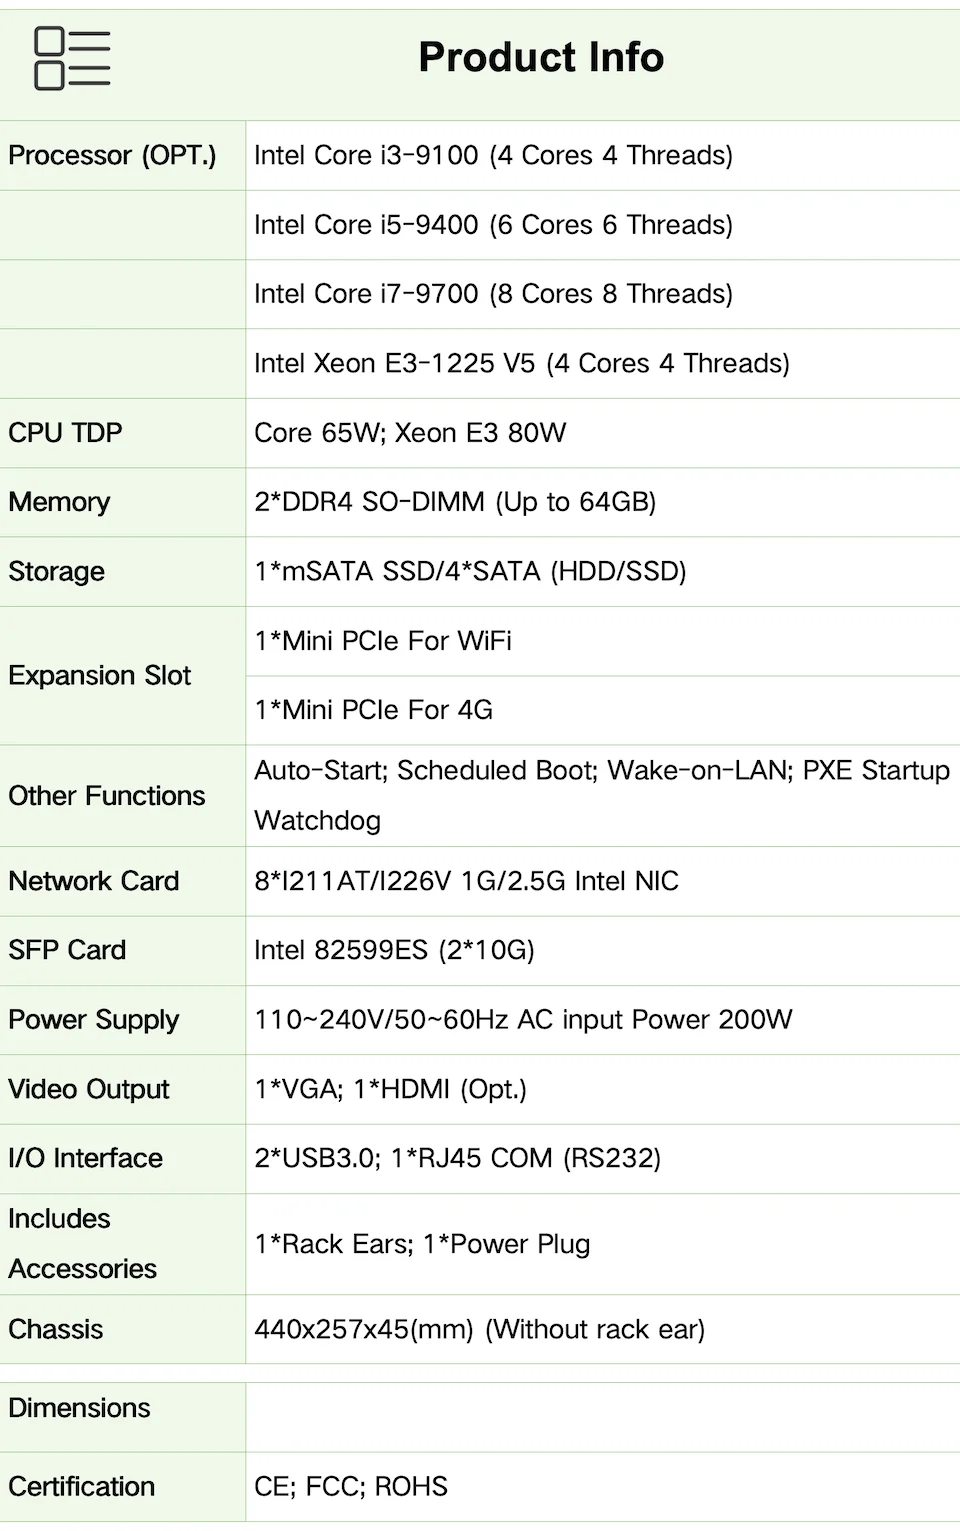Image resolution: width=960 pixels, height=1531 pixels.
Task: Click the Product Info heading
Action: pos(541,58)
